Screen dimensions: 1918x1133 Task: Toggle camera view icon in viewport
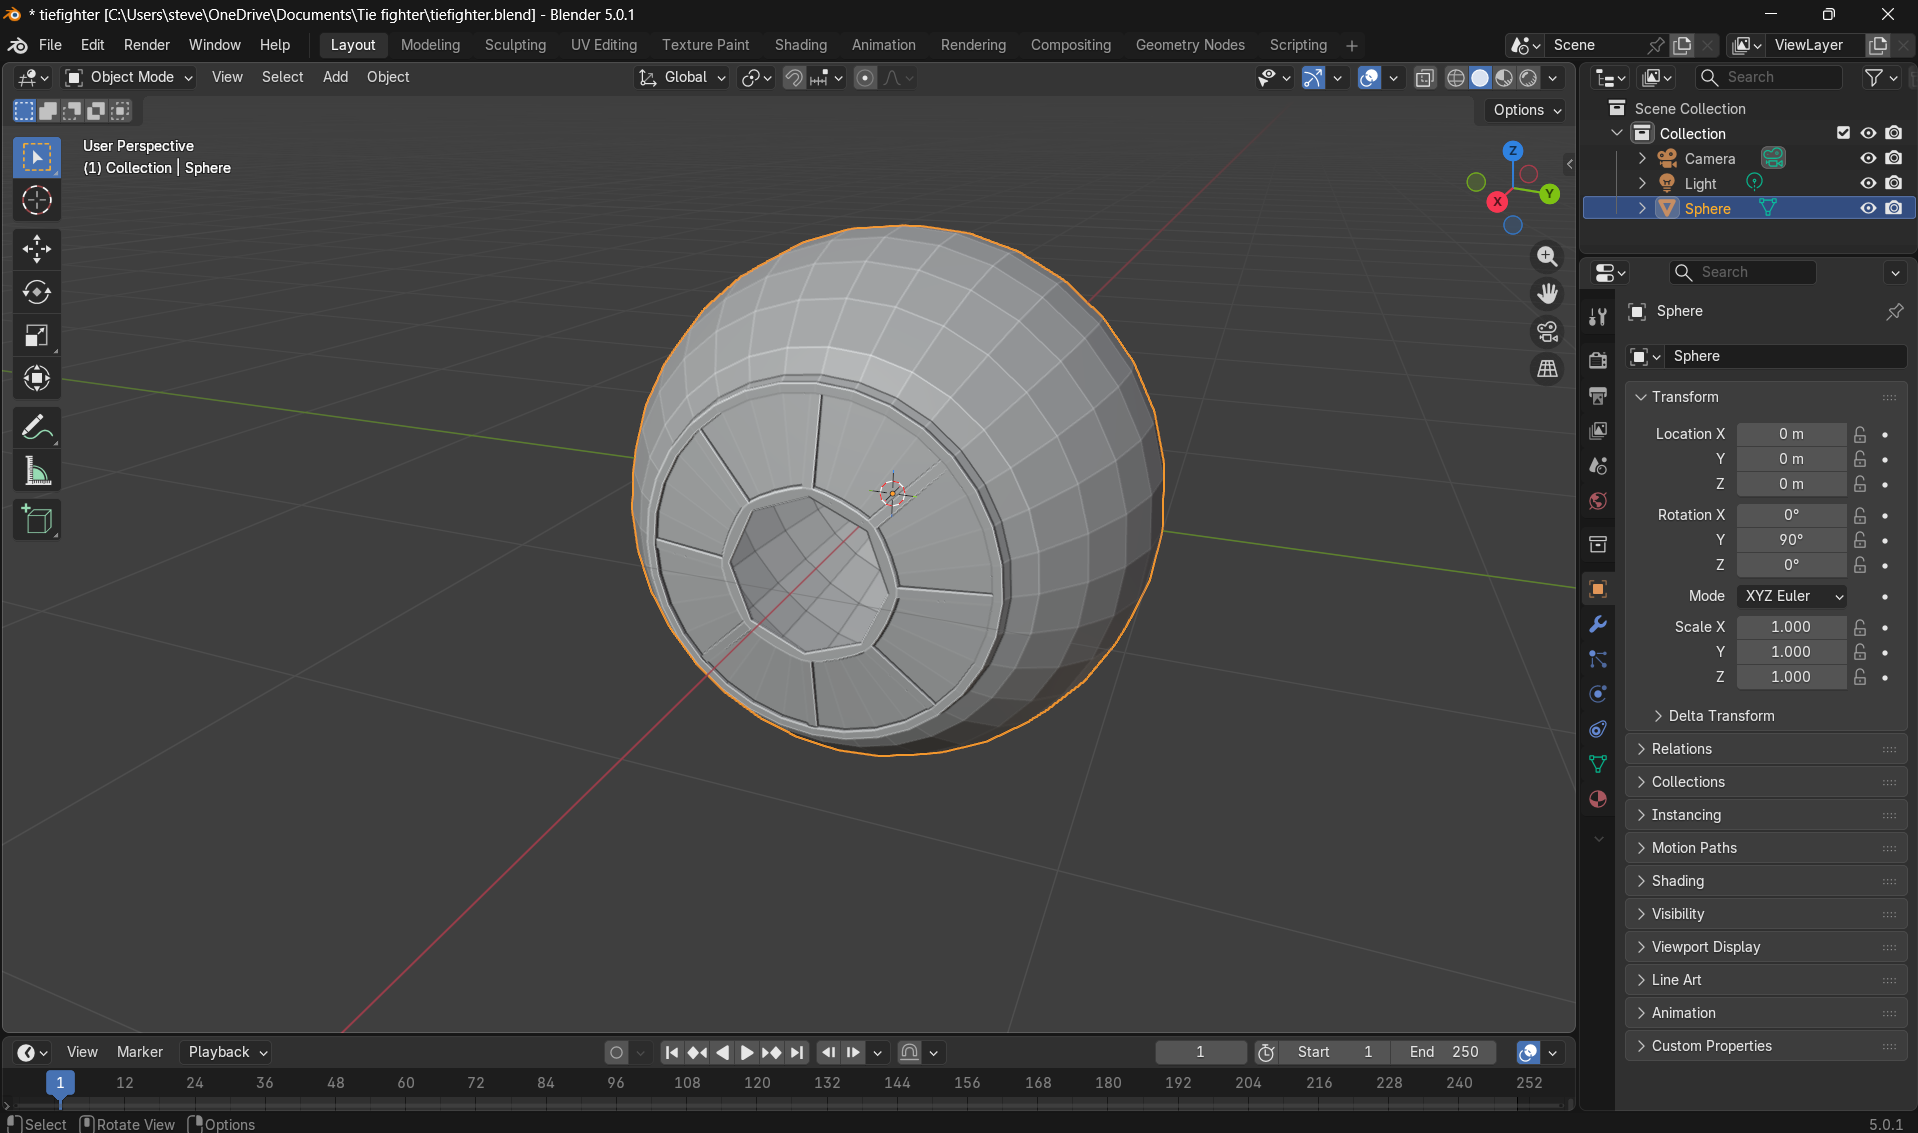click(1547, 331)
